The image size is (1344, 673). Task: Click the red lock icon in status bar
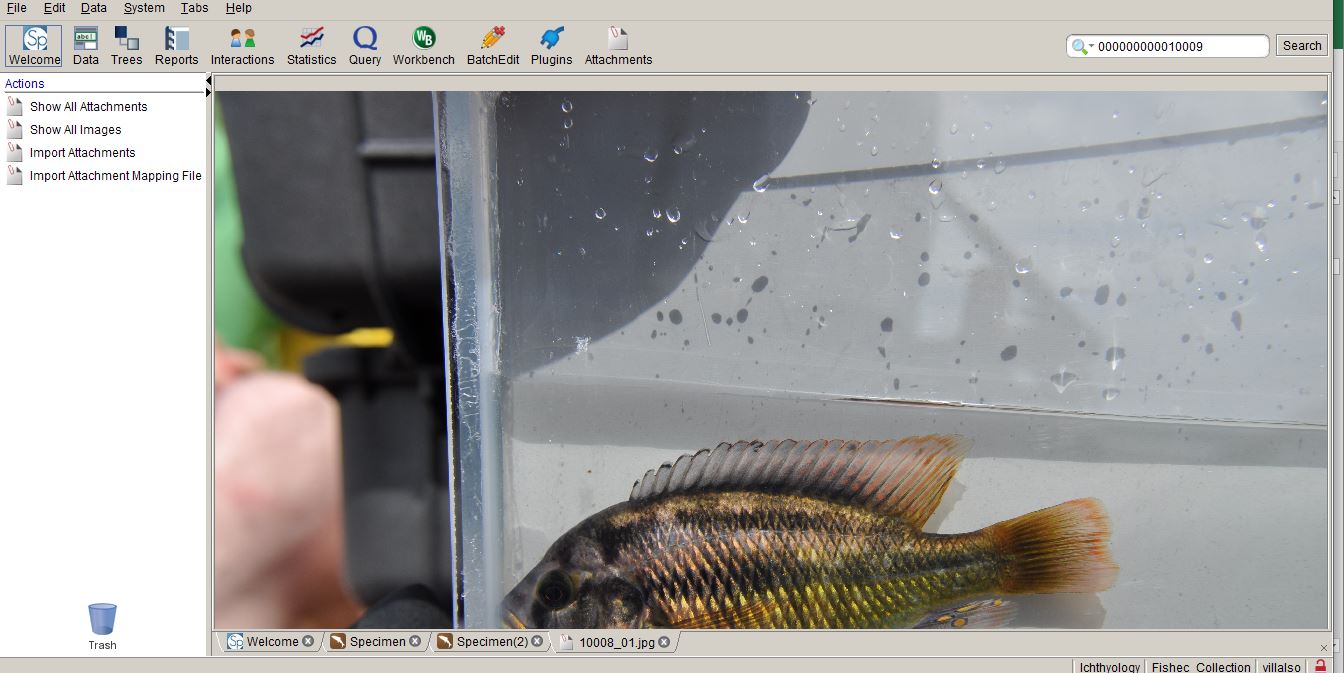coord(1320,666)
